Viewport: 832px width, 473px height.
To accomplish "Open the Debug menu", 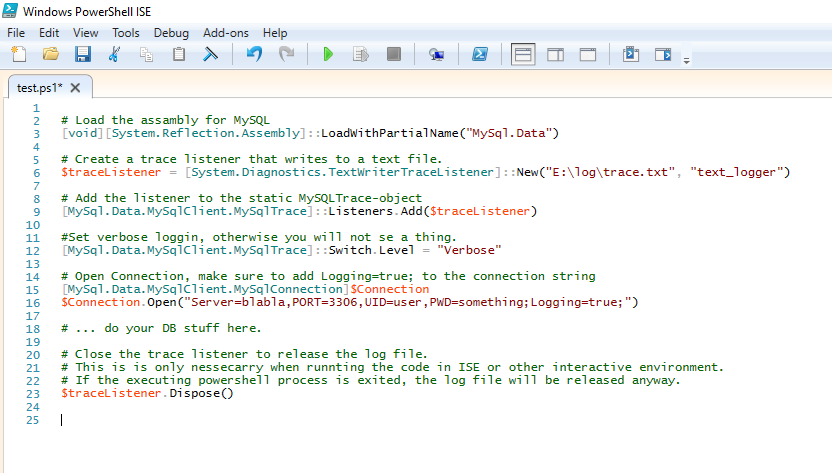I will 171,33.
